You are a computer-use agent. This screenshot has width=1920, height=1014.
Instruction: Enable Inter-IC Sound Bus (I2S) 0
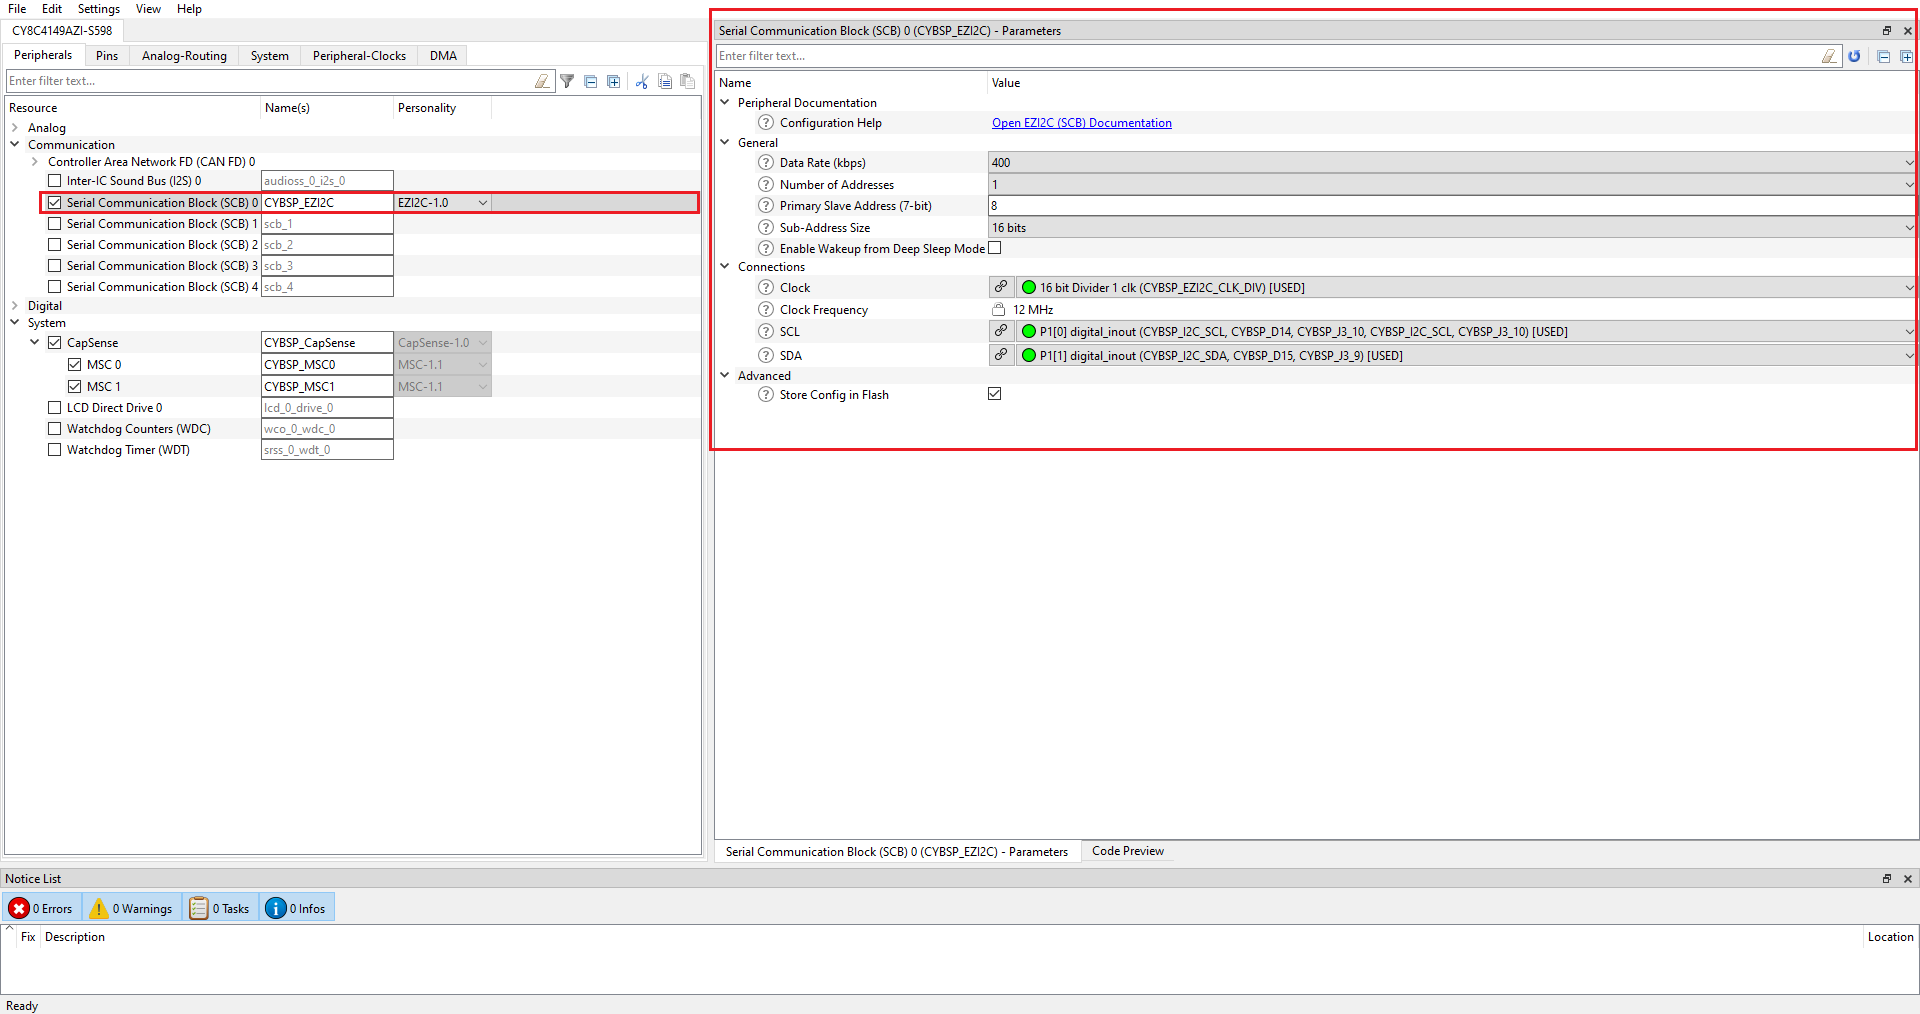[55, 181]
